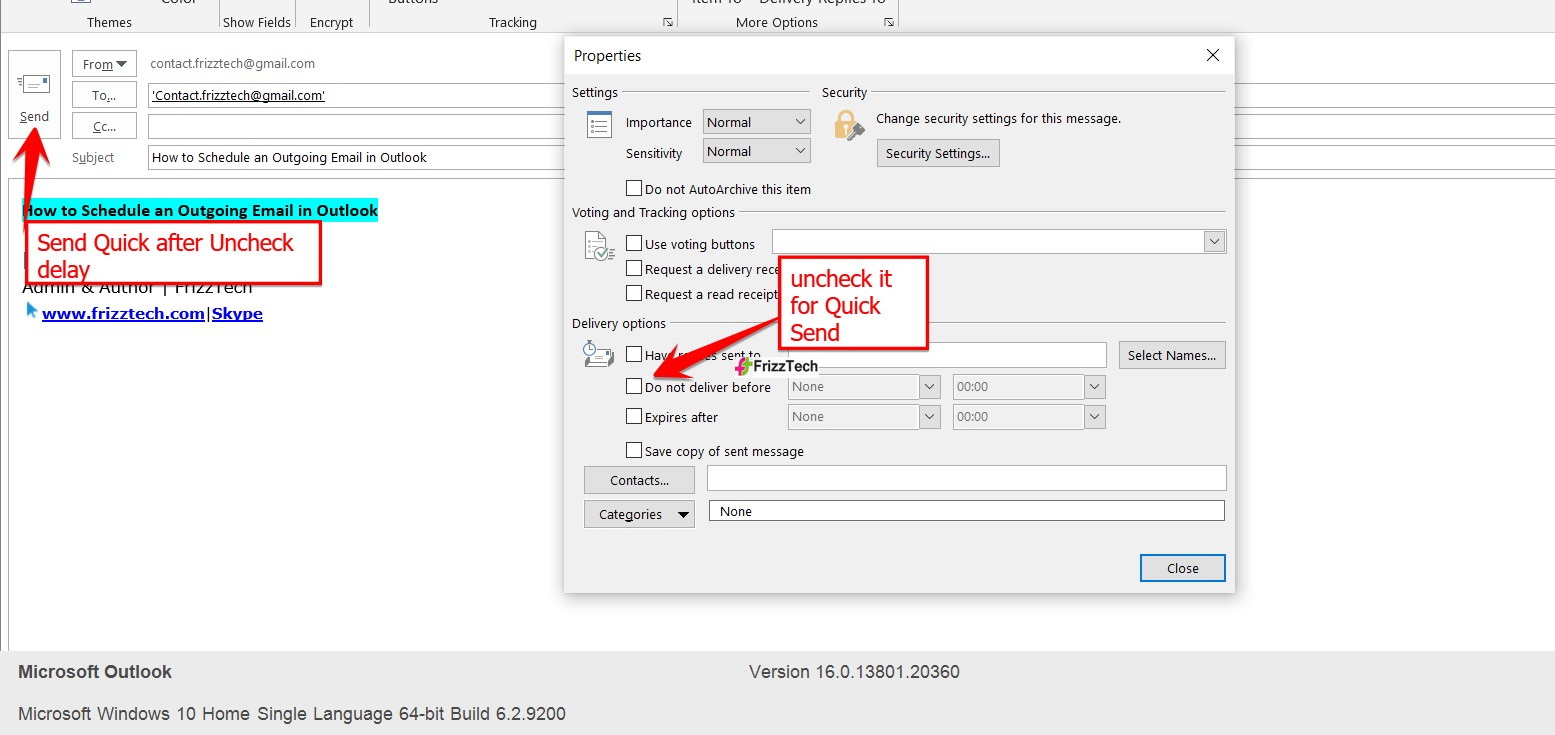Open www.frizztech.com link in signature
1555x735 pixels.
point(123,313)
